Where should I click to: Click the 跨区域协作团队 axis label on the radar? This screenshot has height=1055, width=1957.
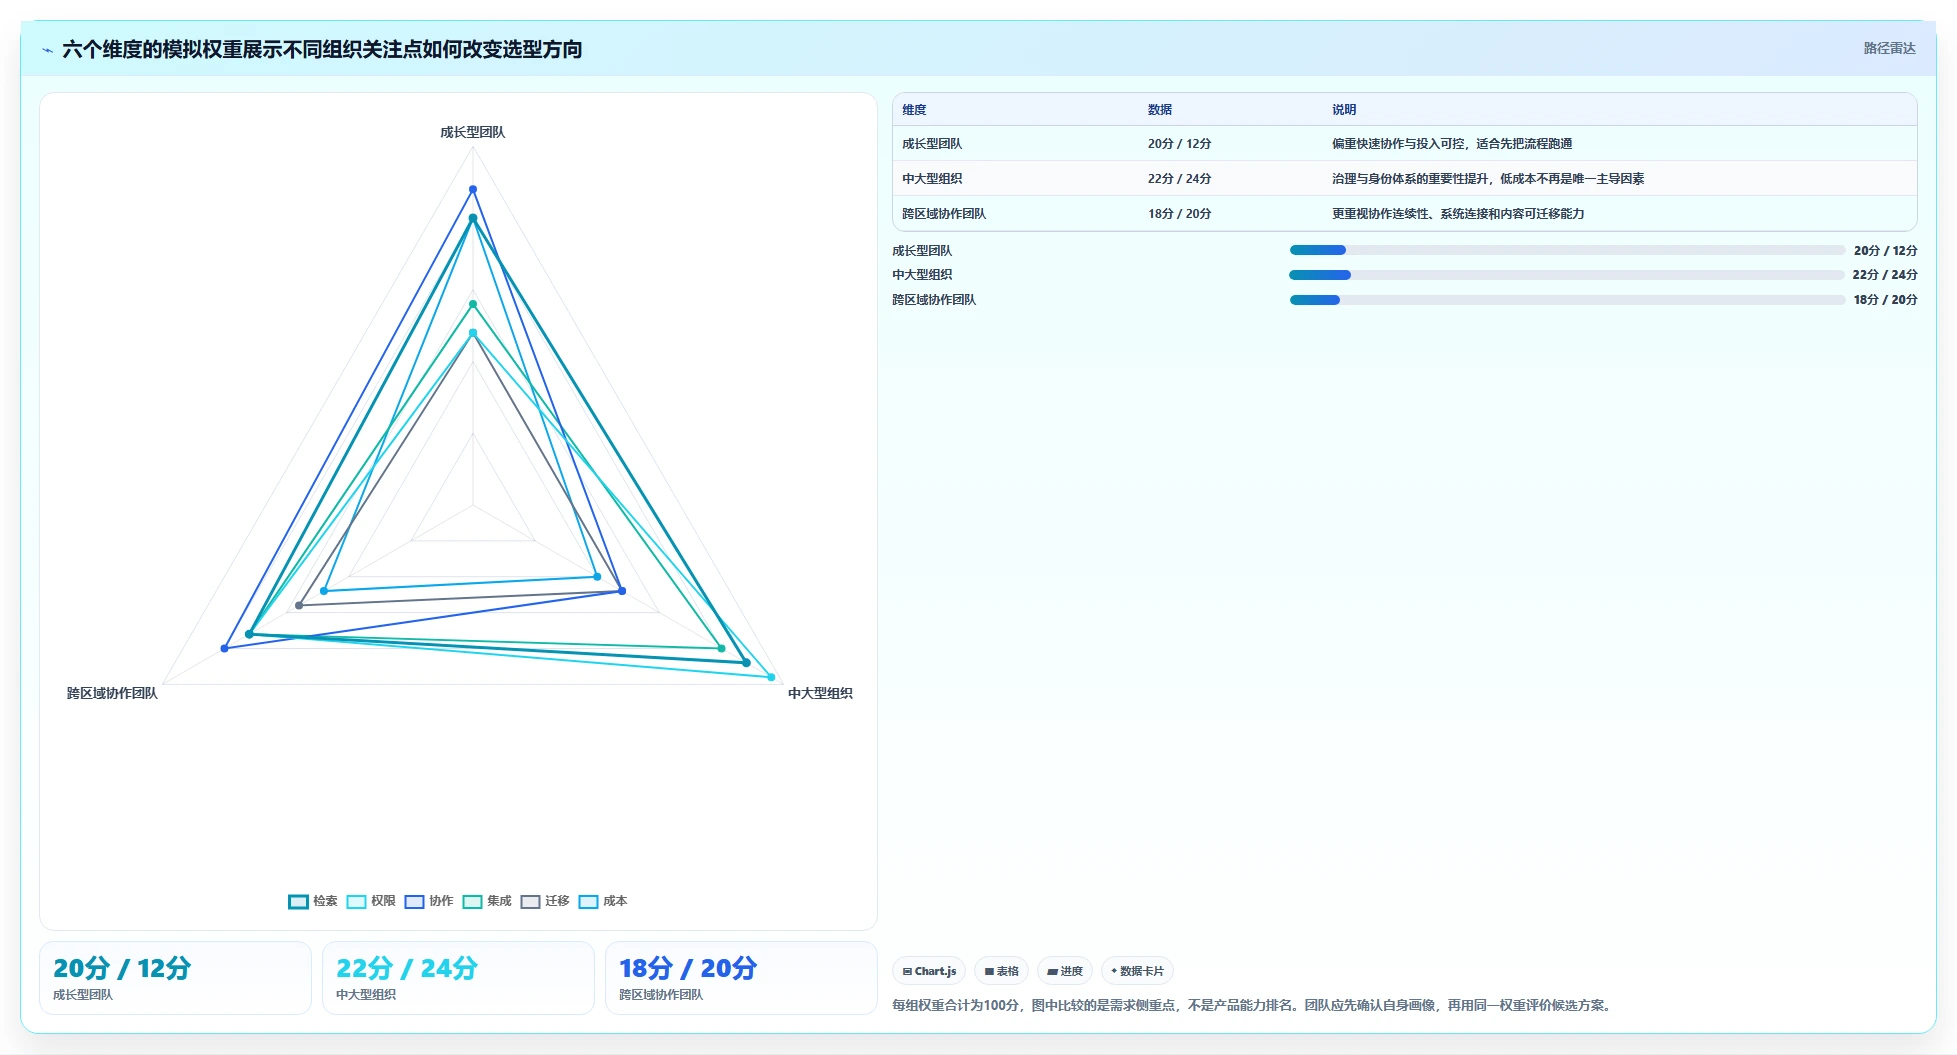click(x=112, y=693)
